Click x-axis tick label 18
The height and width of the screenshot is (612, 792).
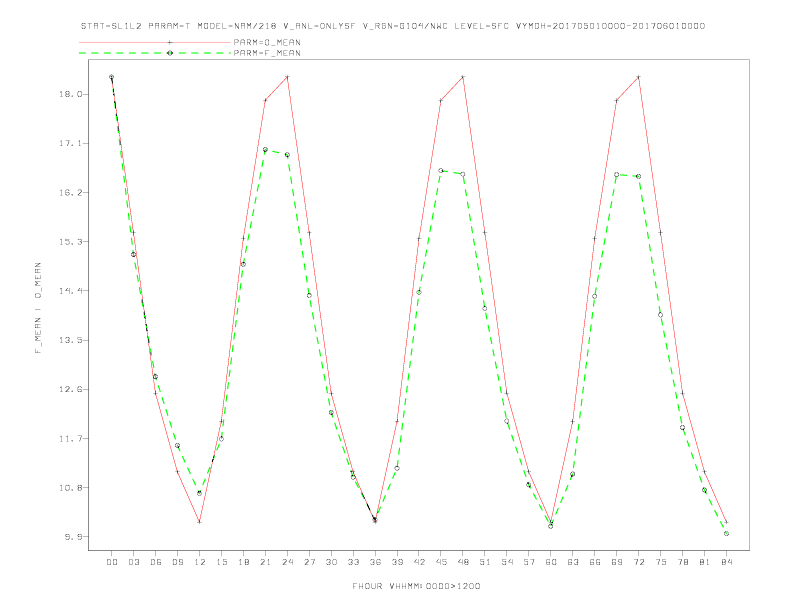pyautogui.click(x=243, y=562)
